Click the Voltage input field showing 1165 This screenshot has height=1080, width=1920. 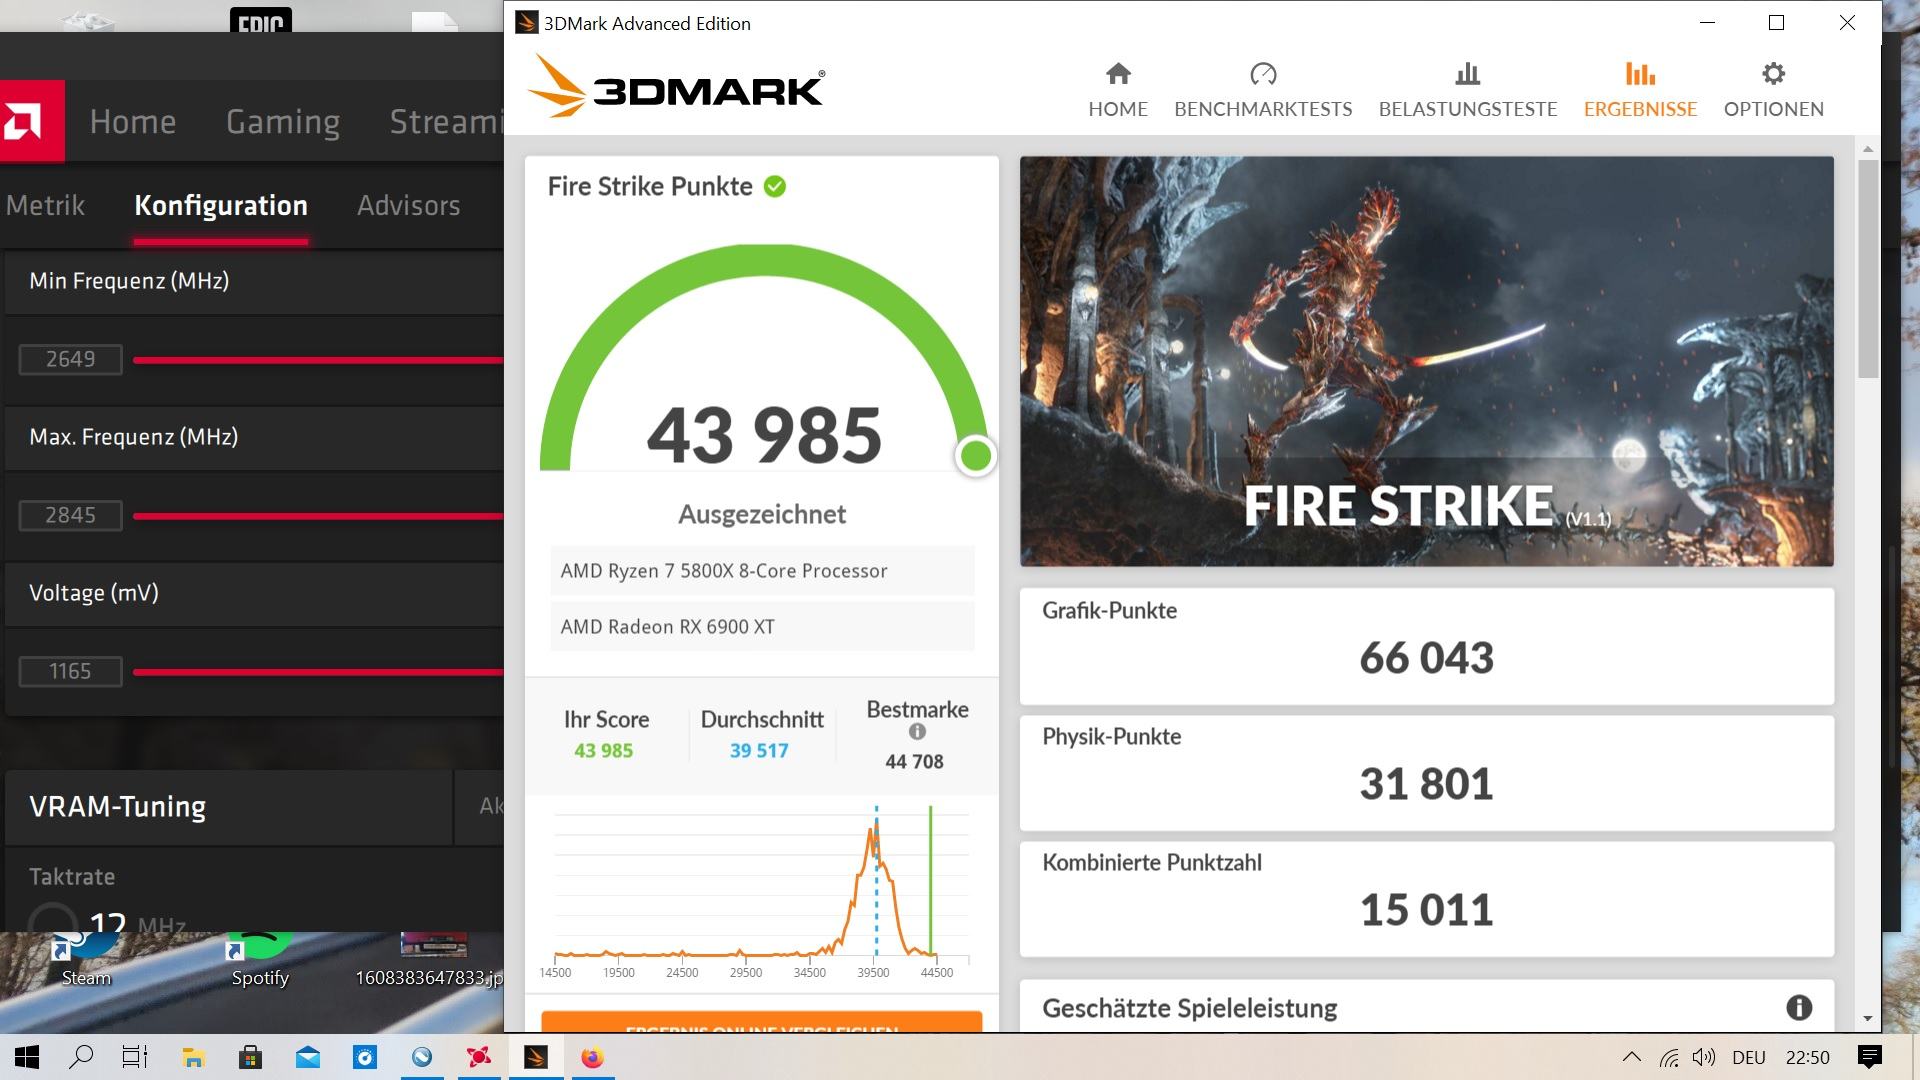[70, 671]
